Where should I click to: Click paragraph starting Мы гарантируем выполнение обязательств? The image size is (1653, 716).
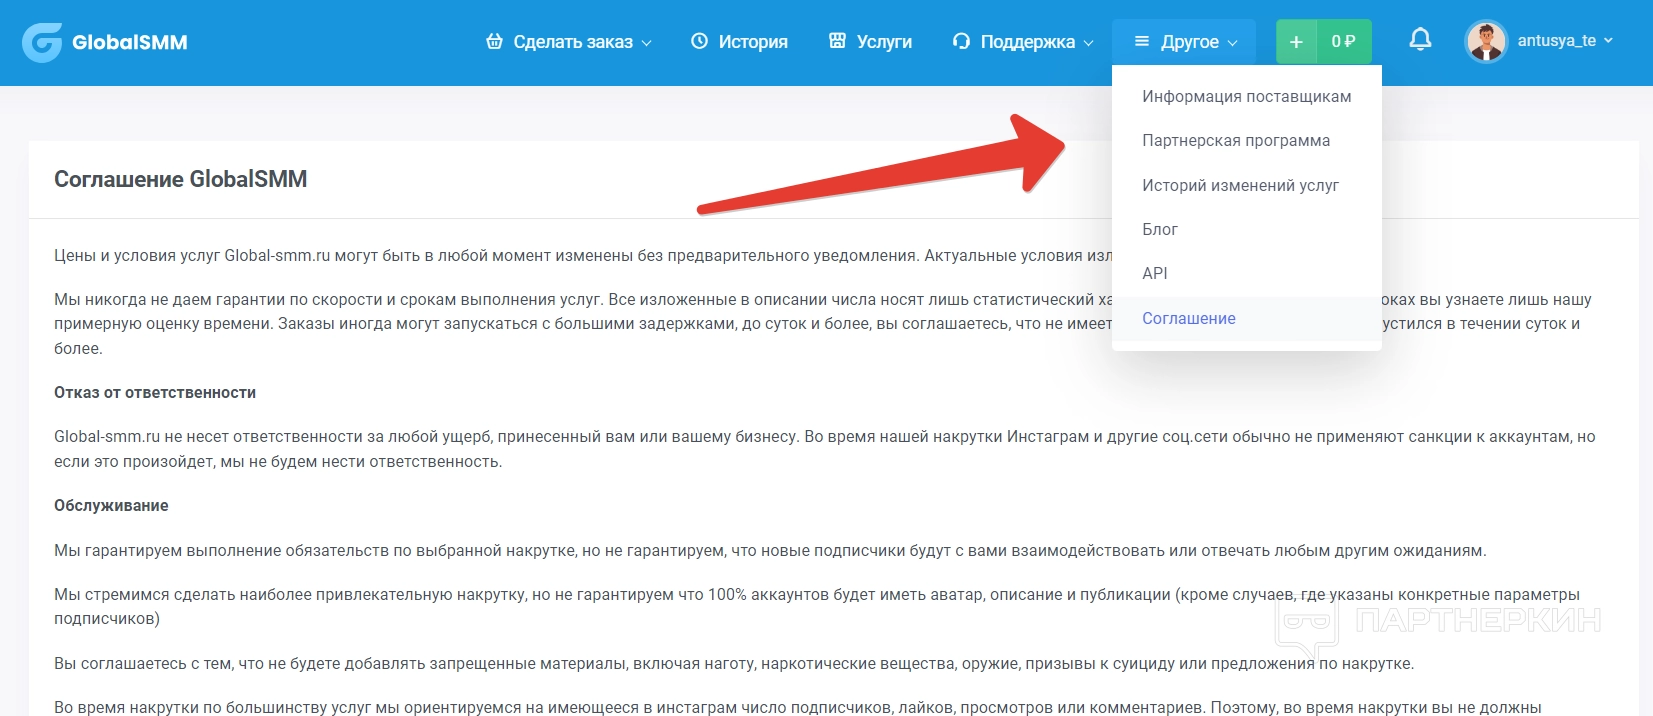(x=770, y=550)
